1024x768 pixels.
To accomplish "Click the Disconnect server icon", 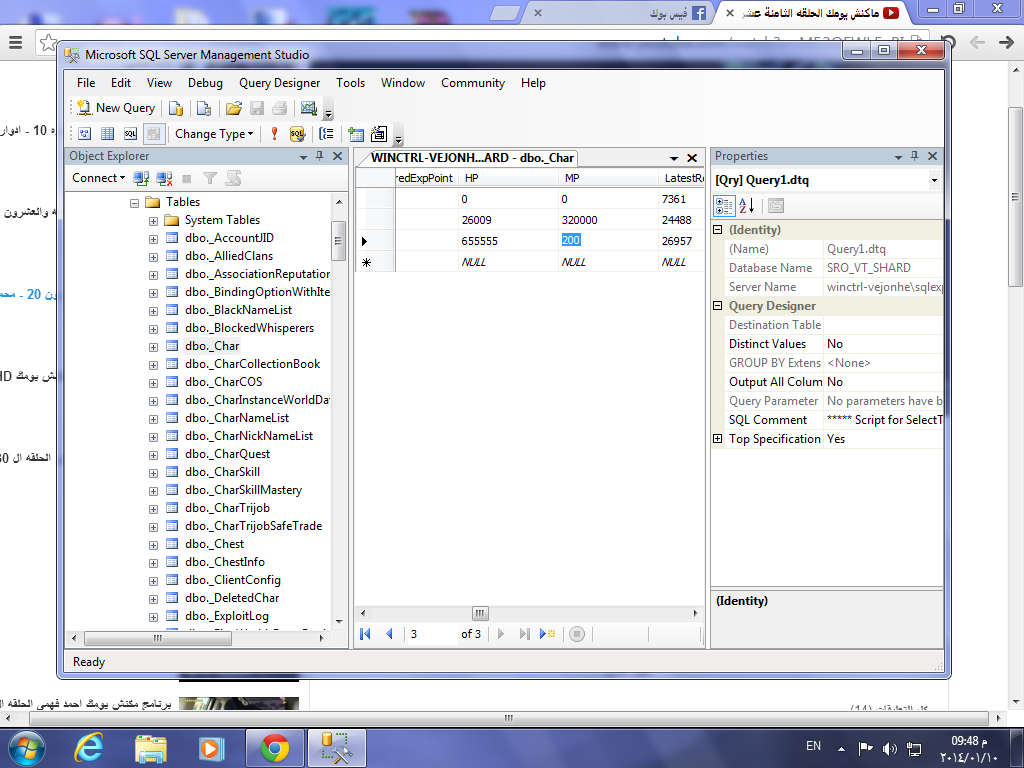I will click(x=164, y=178).
